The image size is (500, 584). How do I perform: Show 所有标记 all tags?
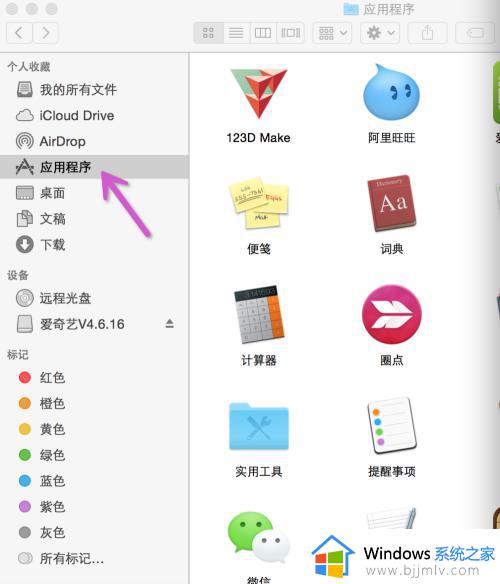click(x=94, y=558)
